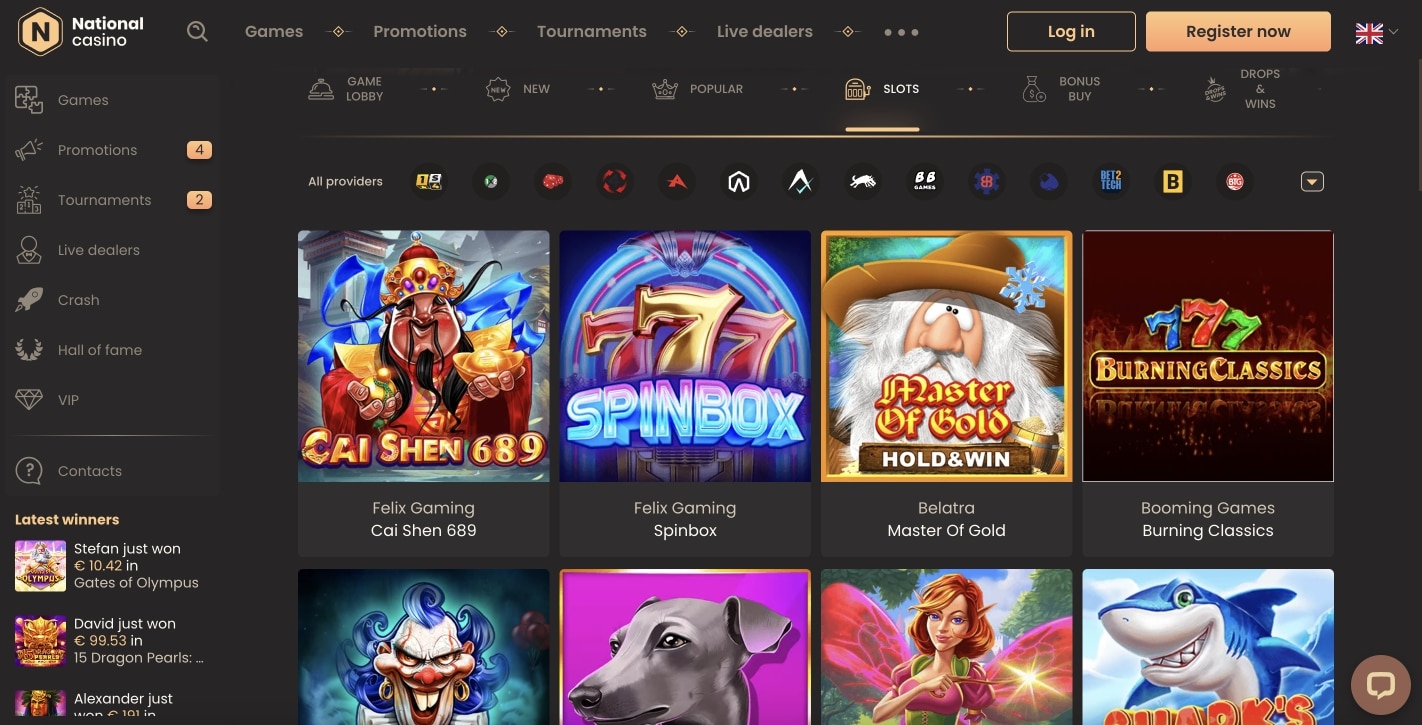Expand the three-dots more menu

click(901, 32)
